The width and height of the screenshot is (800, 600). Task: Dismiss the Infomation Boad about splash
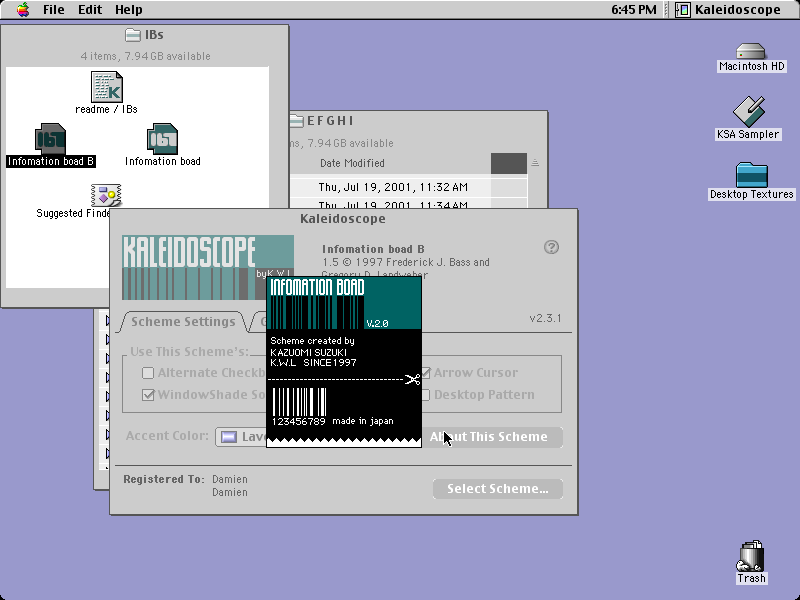pyautogui.click(x=344, y=362)
